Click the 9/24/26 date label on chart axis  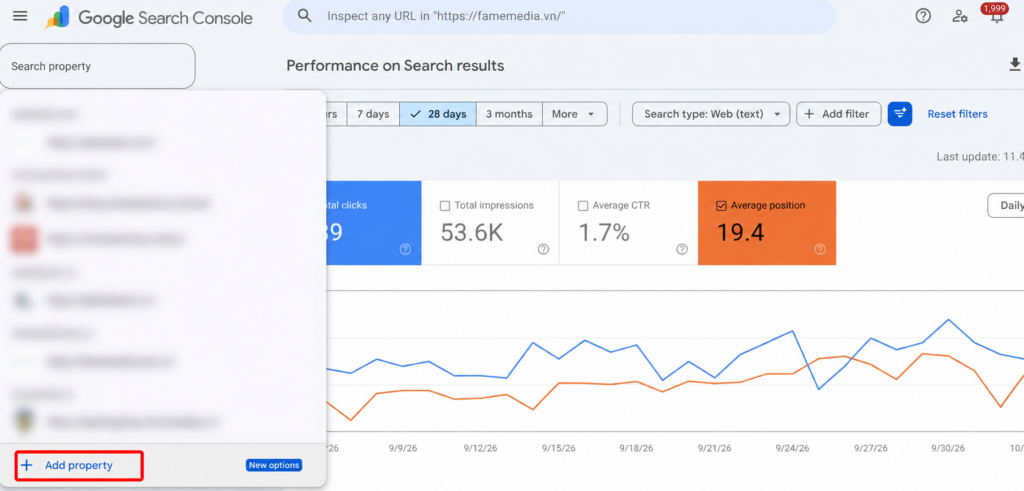pos(792,449)
